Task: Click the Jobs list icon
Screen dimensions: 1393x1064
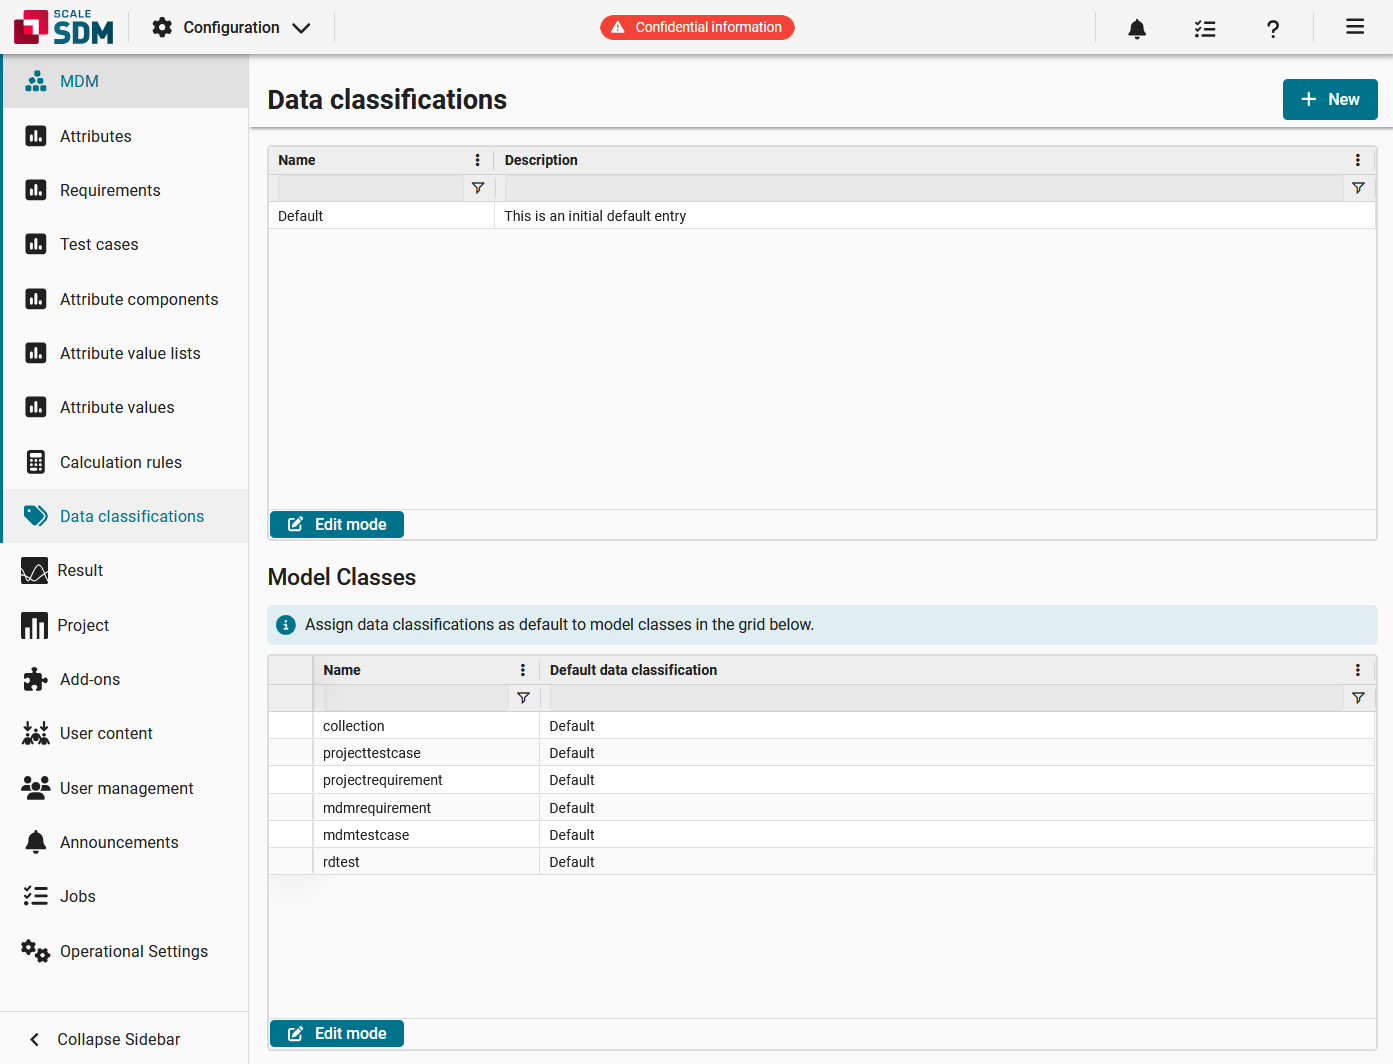Action: click(36, 896)
